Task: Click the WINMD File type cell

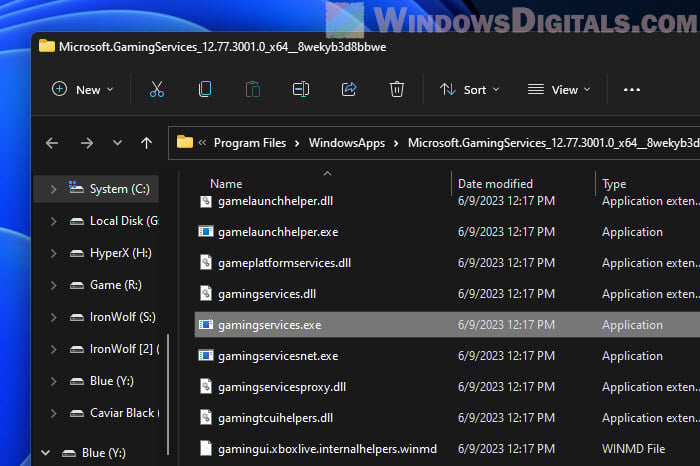Action: pyautogui.click(x=633, y=449)
